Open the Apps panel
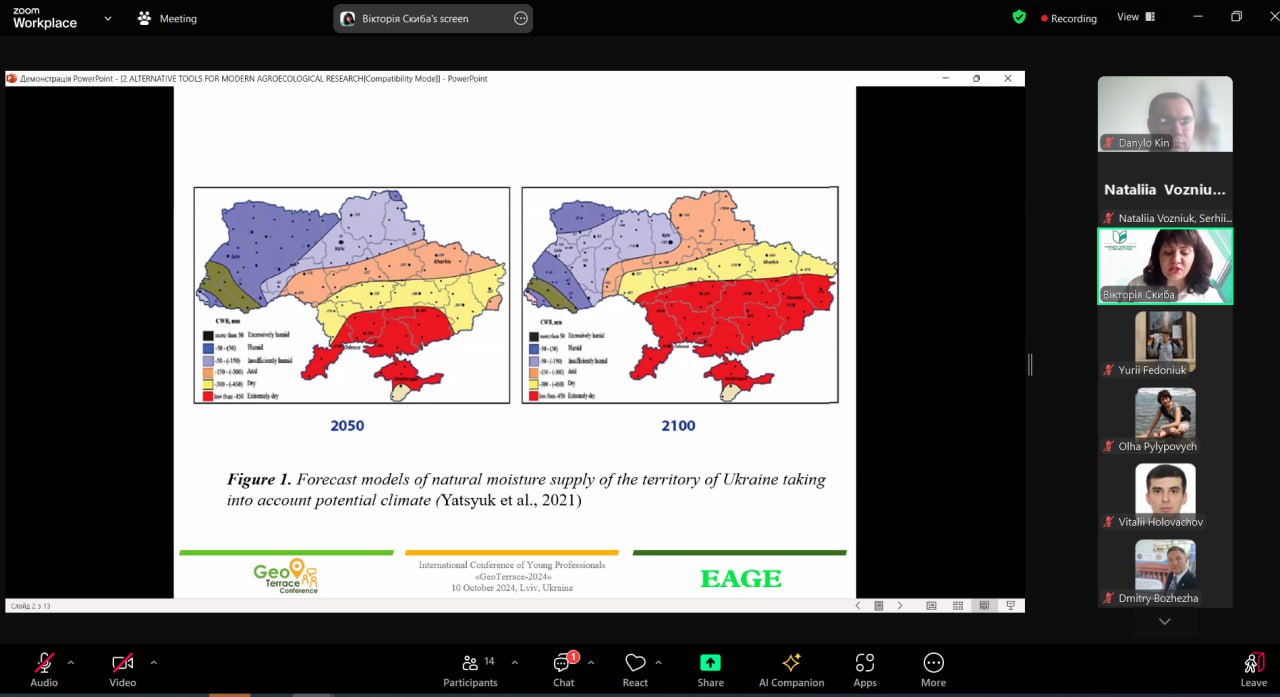The image size is (1280, 697). coord(865,669)
